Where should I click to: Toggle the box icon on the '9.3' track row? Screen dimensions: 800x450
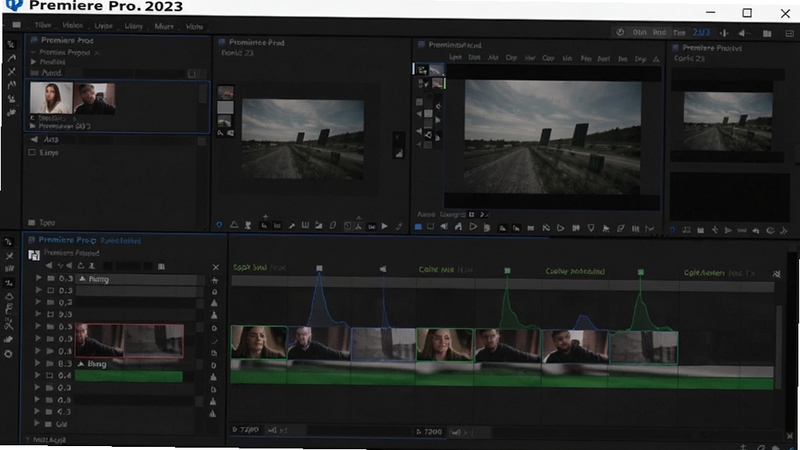pyautogui.click(x=51, y=314)
